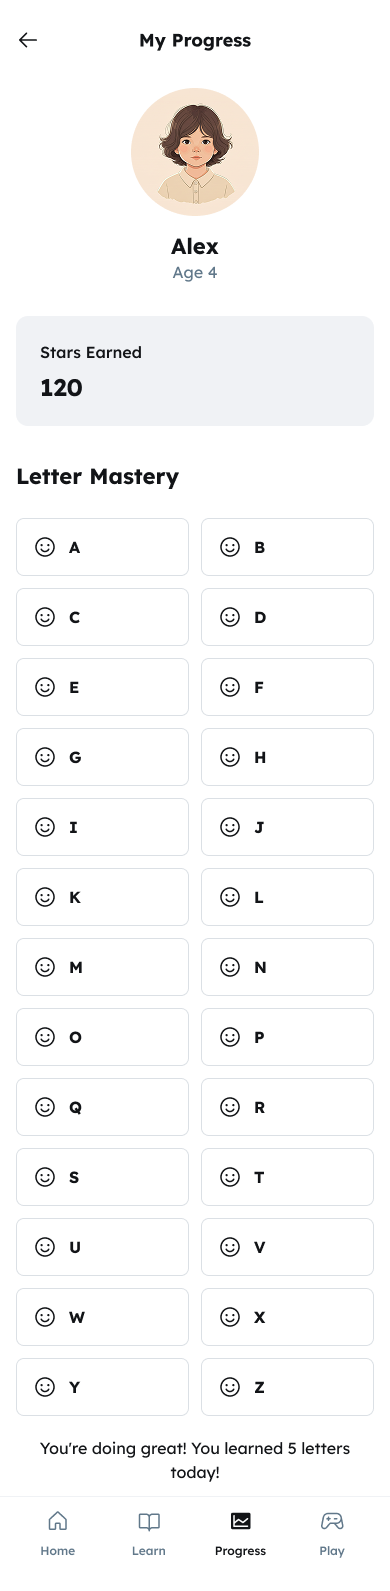Tap Alex's profile avatar picture
This screenshot has width=390, height=1591.
click(x=195, y=152)
